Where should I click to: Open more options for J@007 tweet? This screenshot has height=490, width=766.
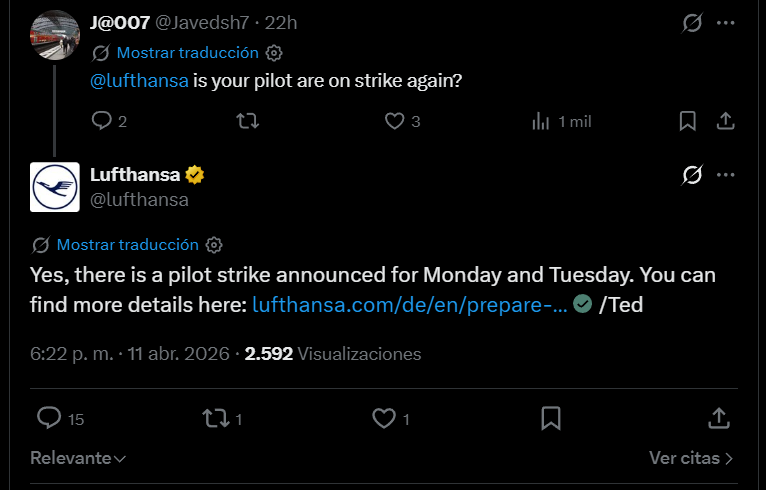pyautogui.click(x=727, y=23)
